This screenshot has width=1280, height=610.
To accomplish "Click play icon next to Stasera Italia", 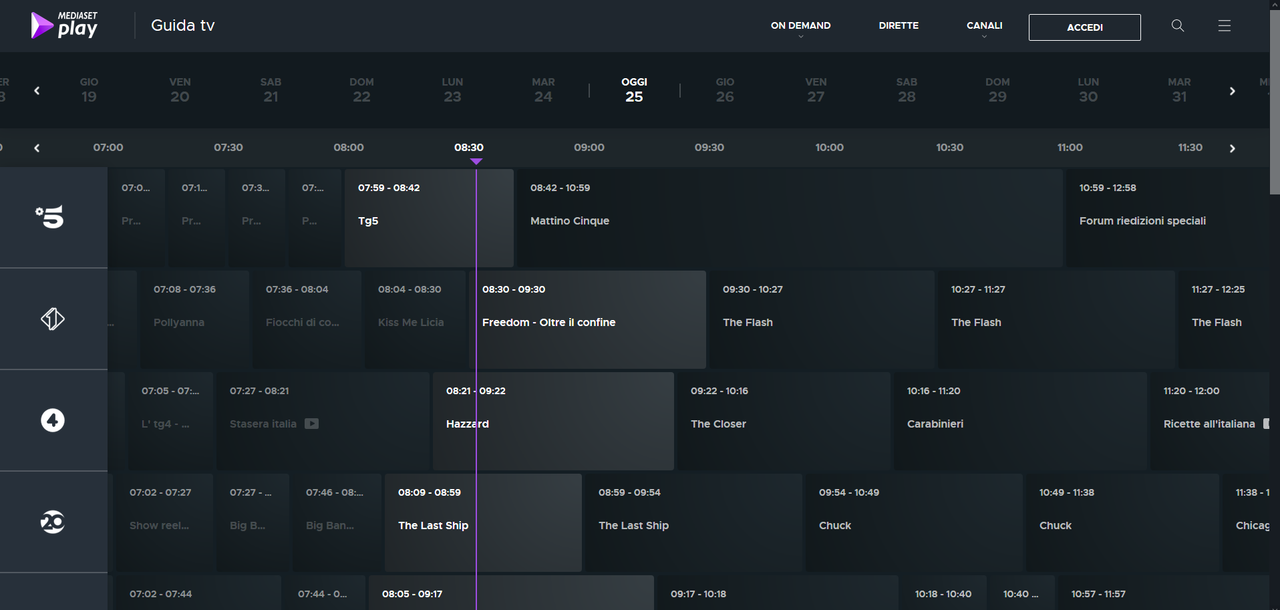I will click(312, 424).
